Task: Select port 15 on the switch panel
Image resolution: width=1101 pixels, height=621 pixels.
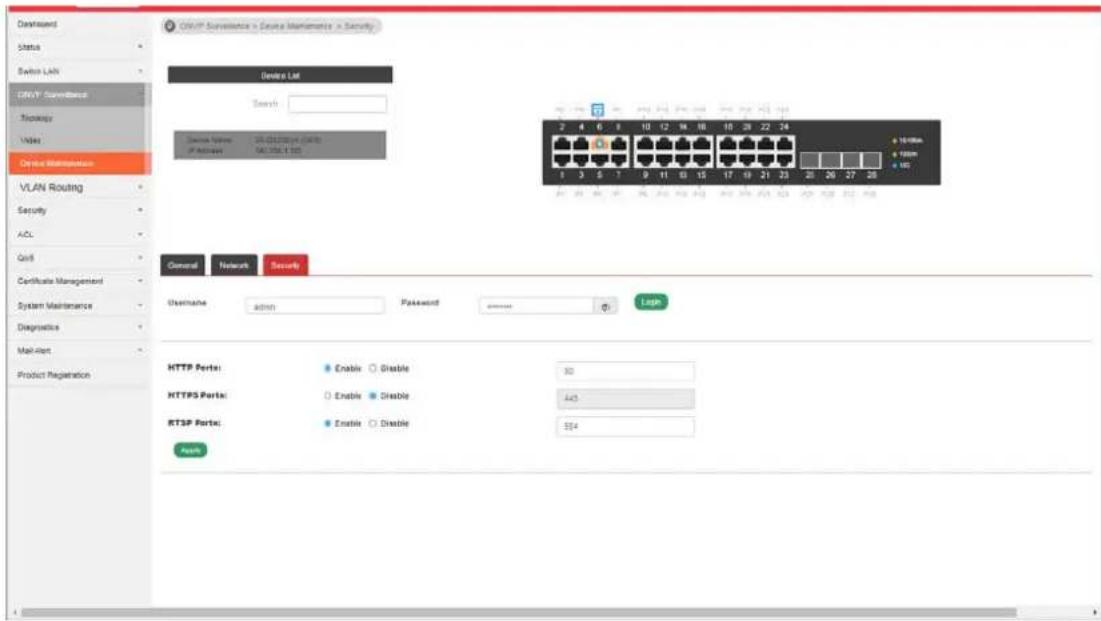Action: (702, 159)
